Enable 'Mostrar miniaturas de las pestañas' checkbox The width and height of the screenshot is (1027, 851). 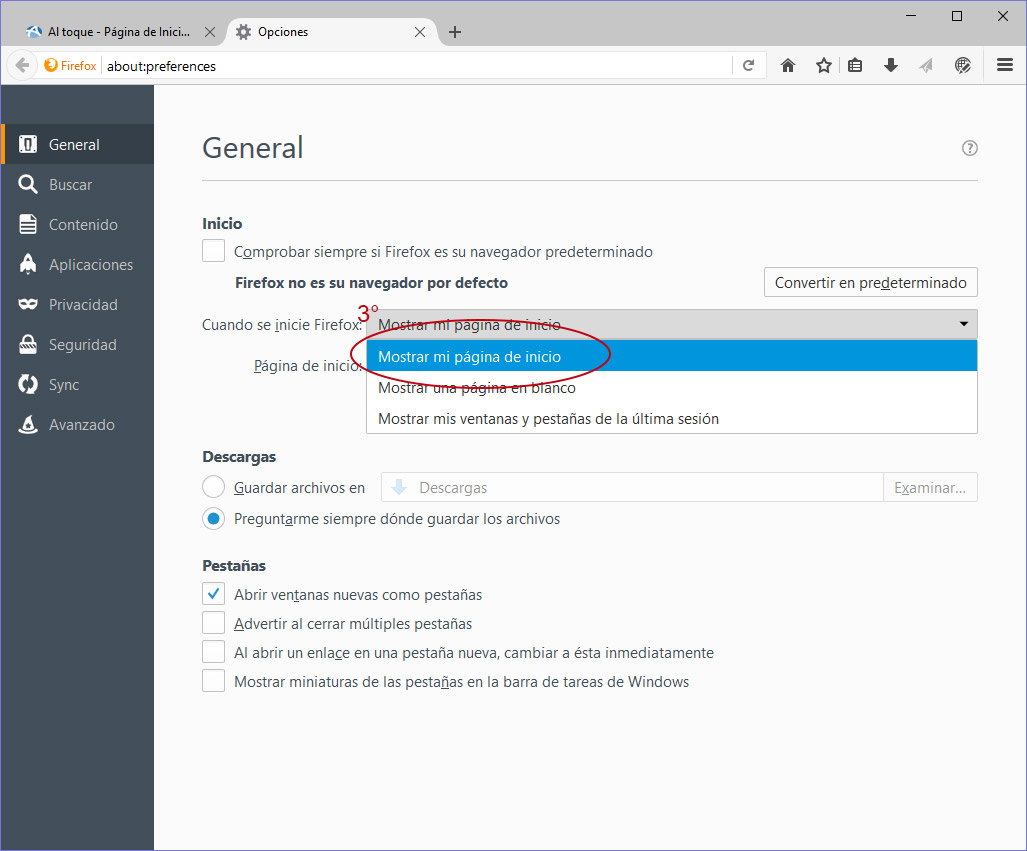pyautogui.click(x=214, y=681)
